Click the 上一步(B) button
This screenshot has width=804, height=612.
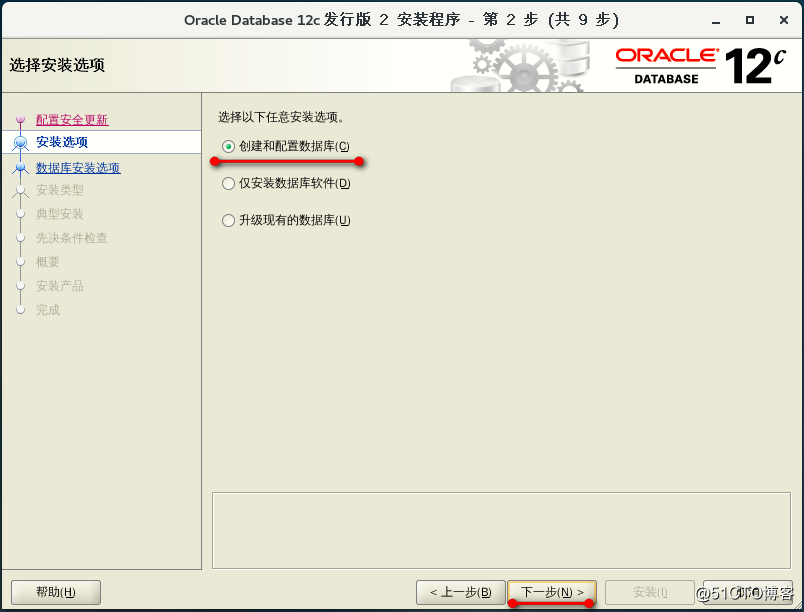pos(460,592)
